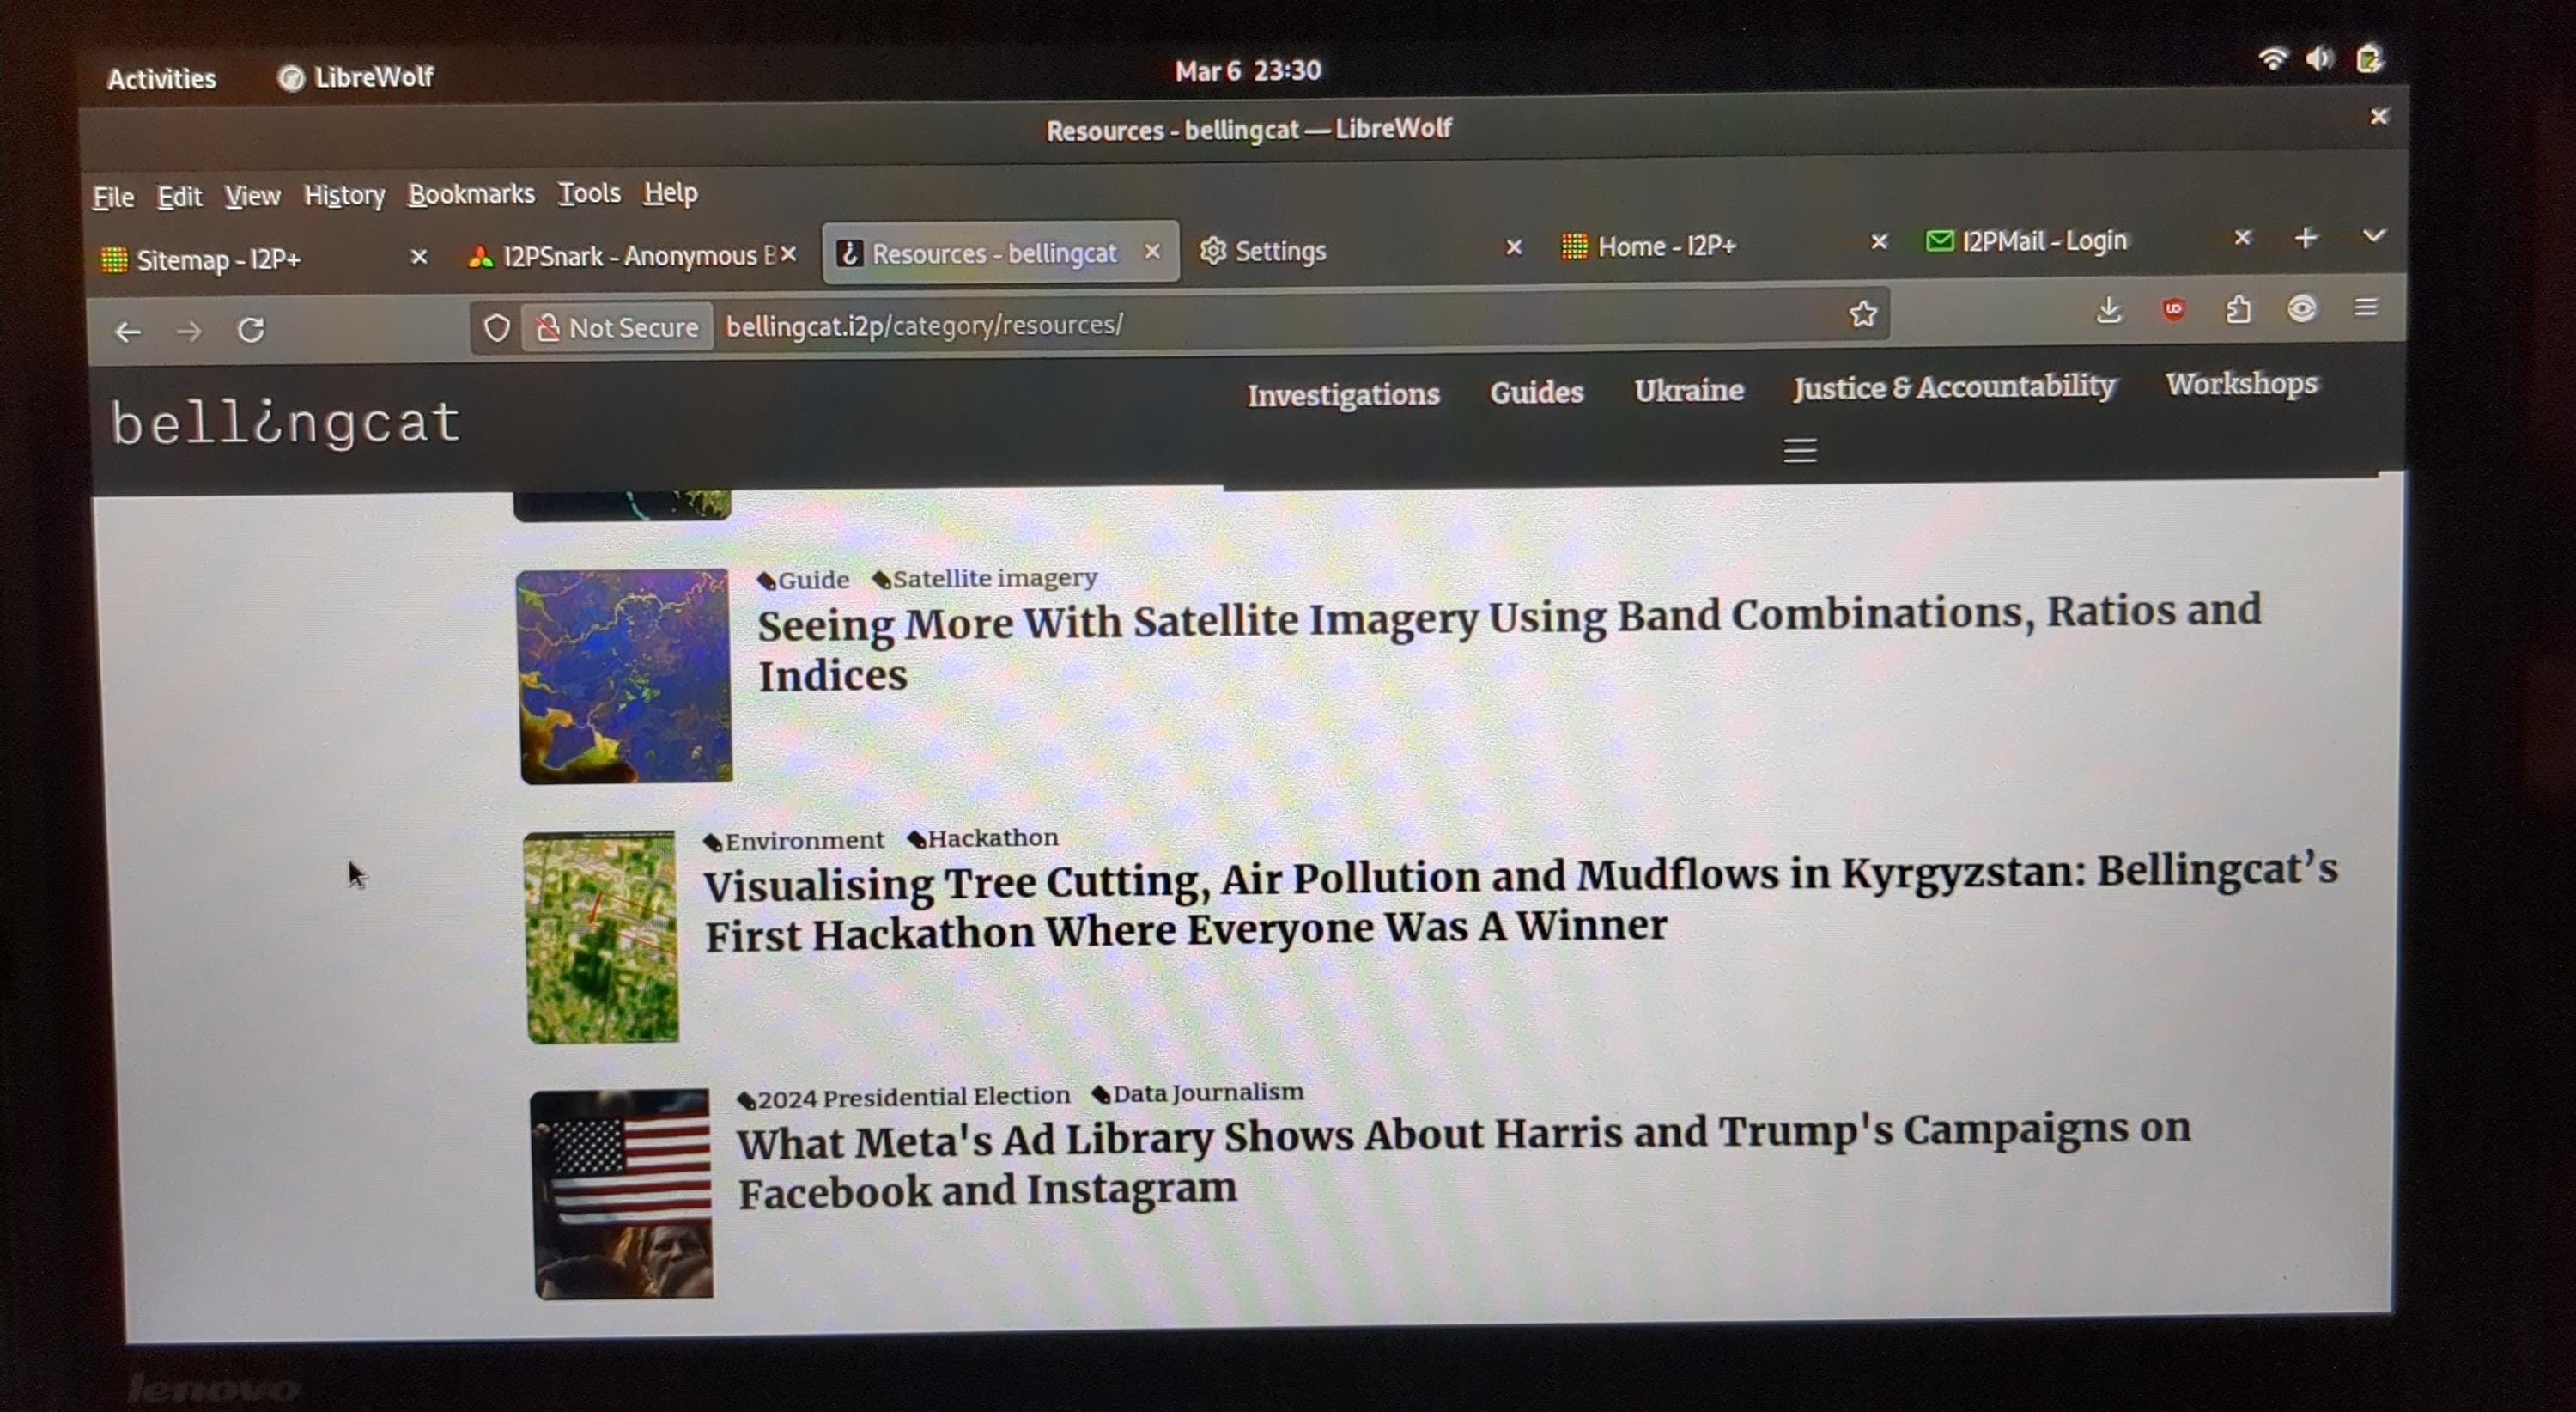Open the bellingcat logo home link

click(x=285, y=423)
